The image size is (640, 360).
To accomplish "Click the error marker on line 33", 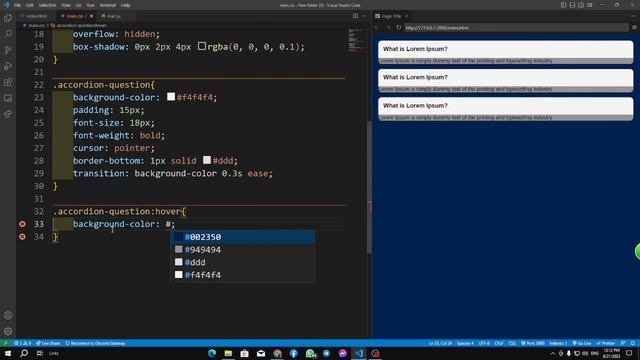I will click(x=22, y=224).
